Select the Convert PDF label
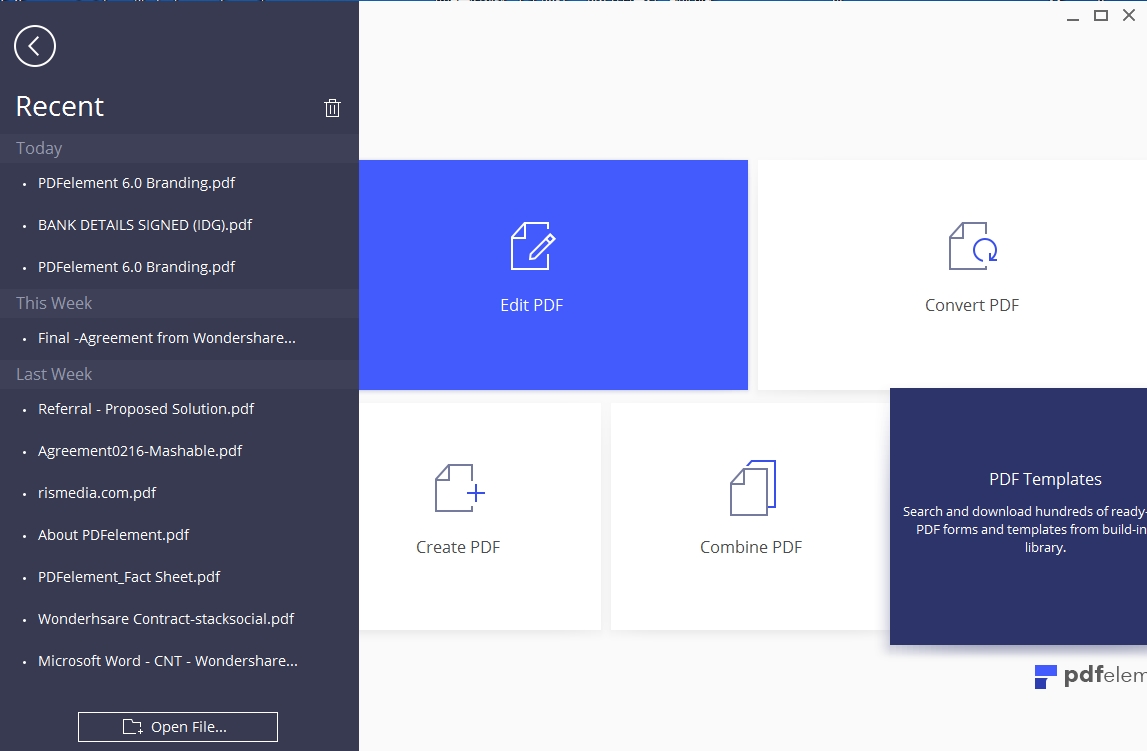1147x751 pixels. point(971,305)
